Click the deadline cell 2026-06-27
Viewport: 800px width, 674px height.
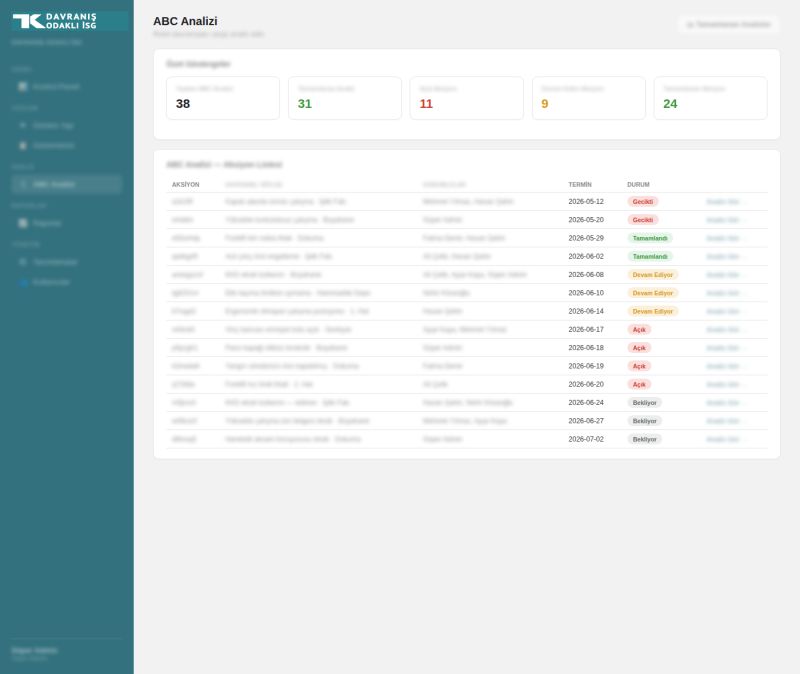(586, 421)
